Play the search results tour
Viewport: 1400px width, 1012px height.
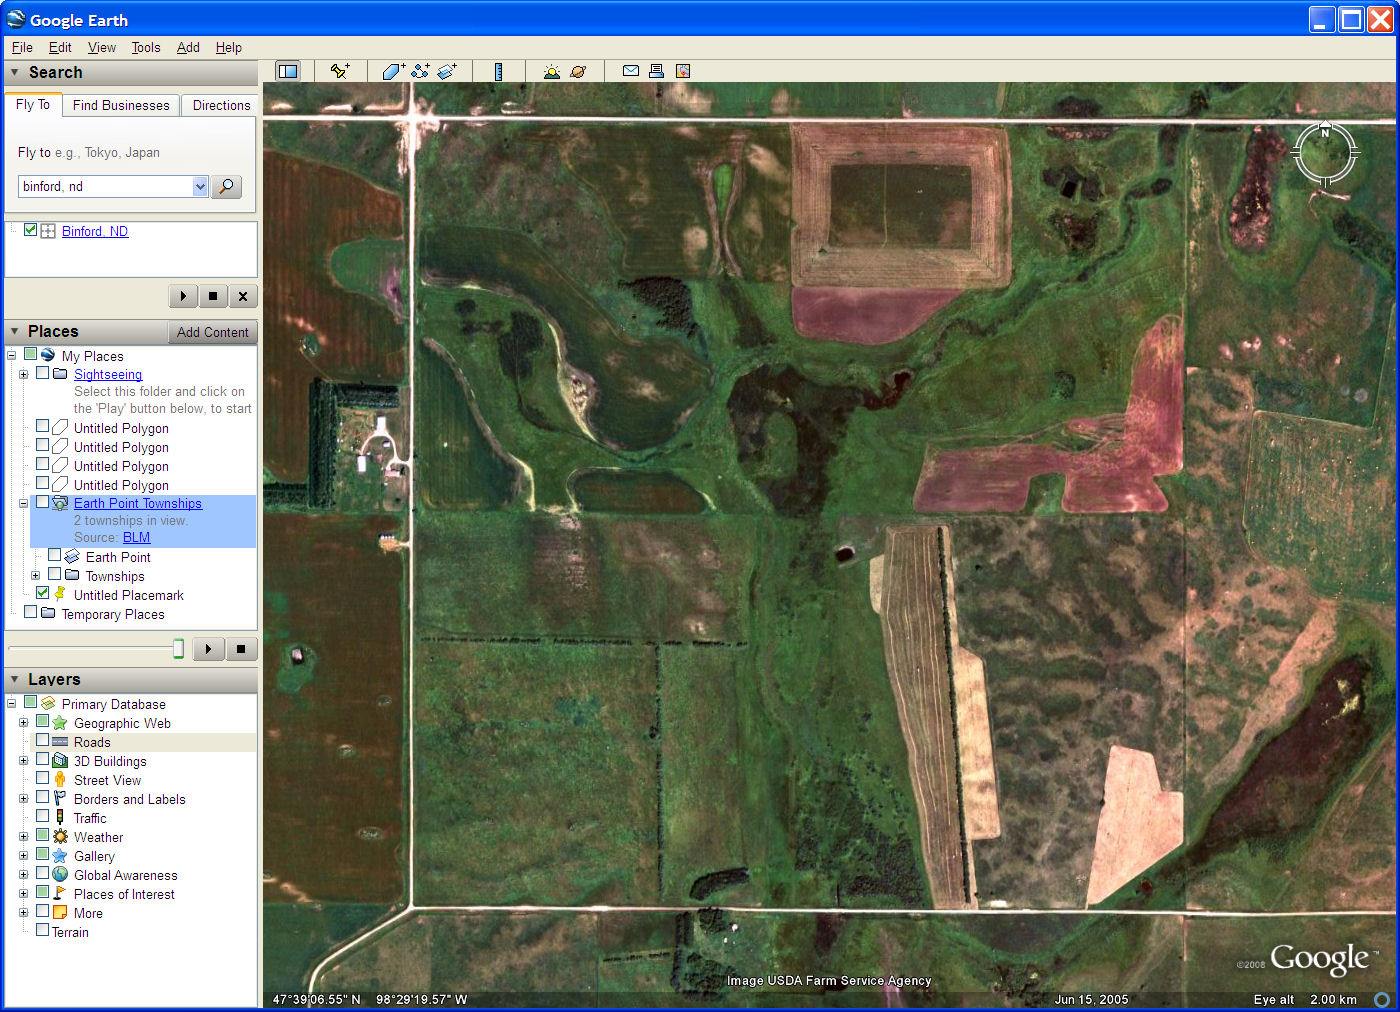coord(183,296)
